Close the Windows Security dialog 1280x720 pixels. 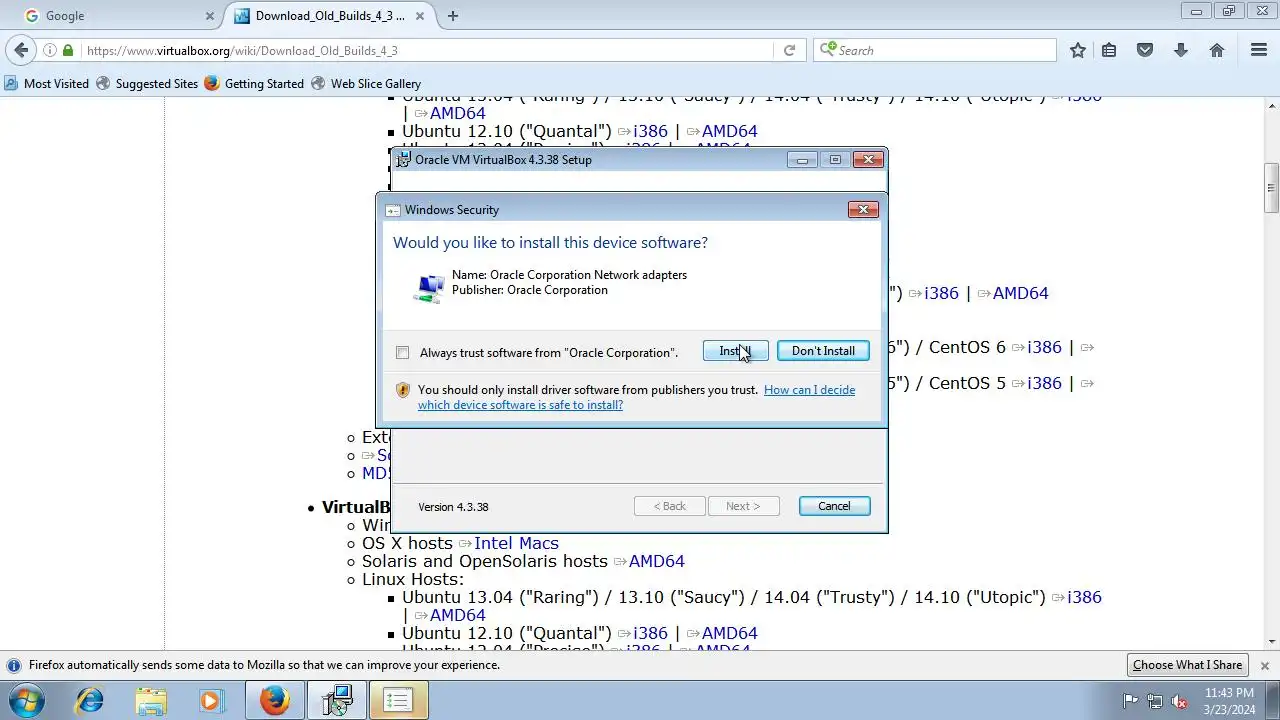[863, 209]
